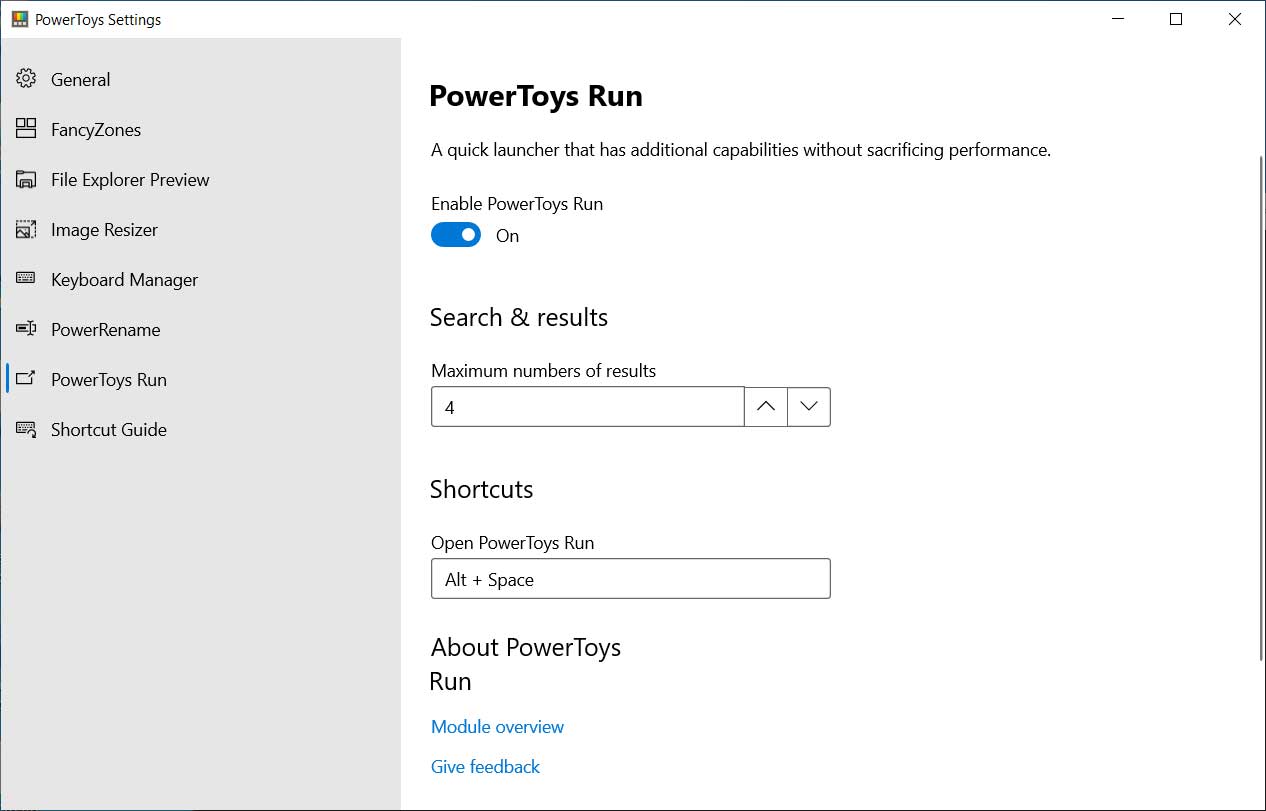1266x811 pixels.
Task: Maximize the PowerToys Settings window
Action: [1176, 19]
